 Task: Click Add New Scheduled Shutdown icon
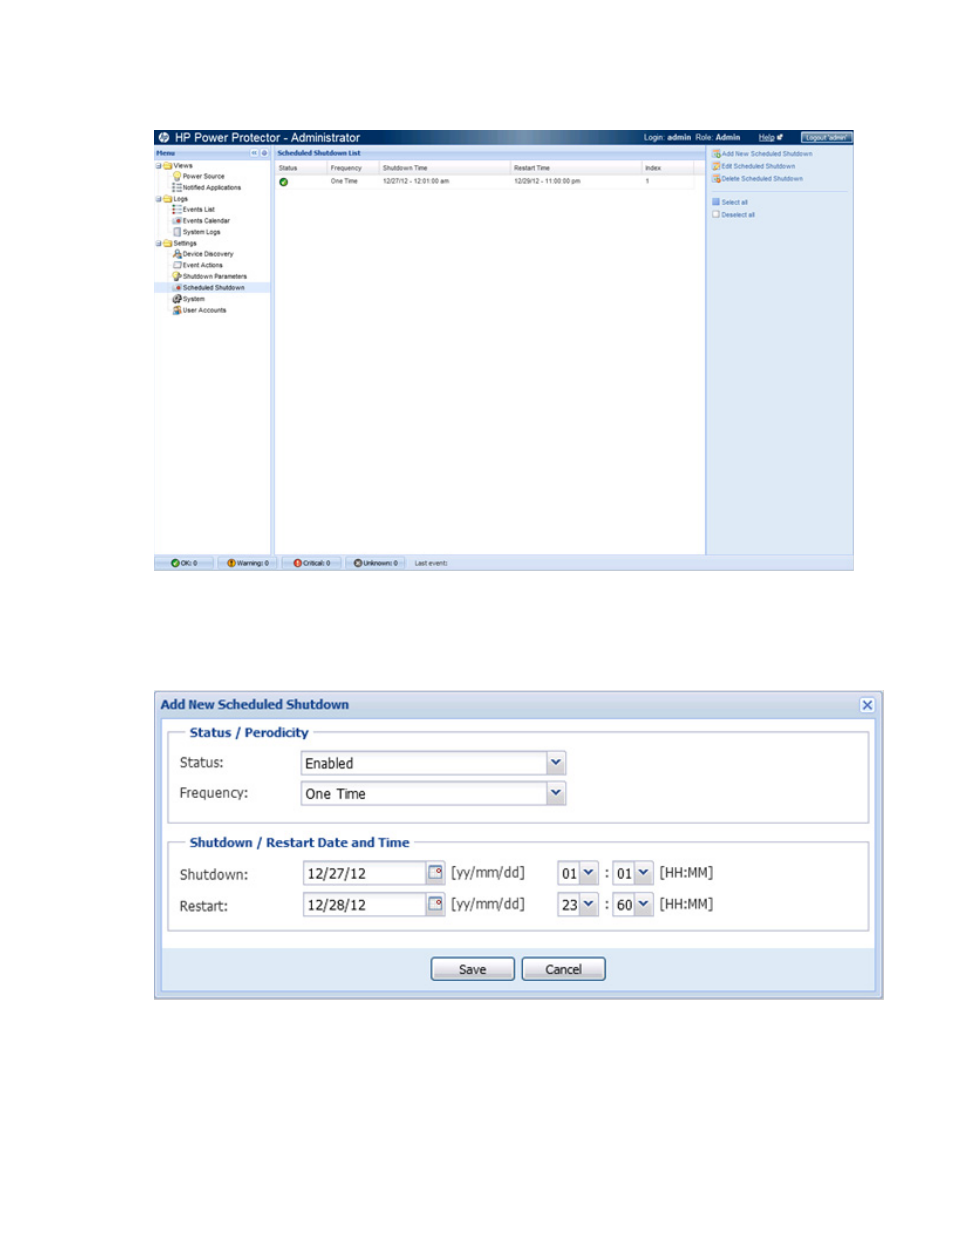click(x=716, y=153)
